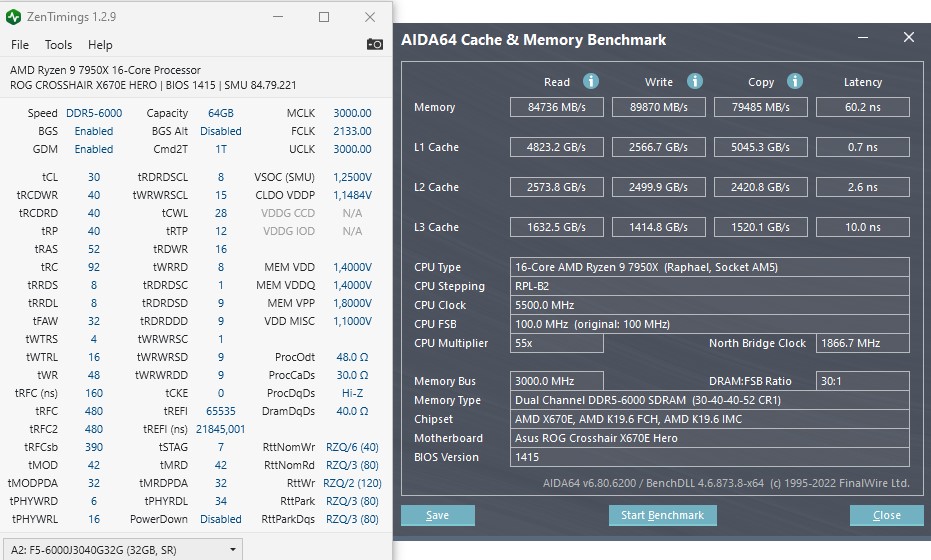
Task: Click L3 Cache Write value 1414.8 GB/s
Action: (x=658, y=227)
